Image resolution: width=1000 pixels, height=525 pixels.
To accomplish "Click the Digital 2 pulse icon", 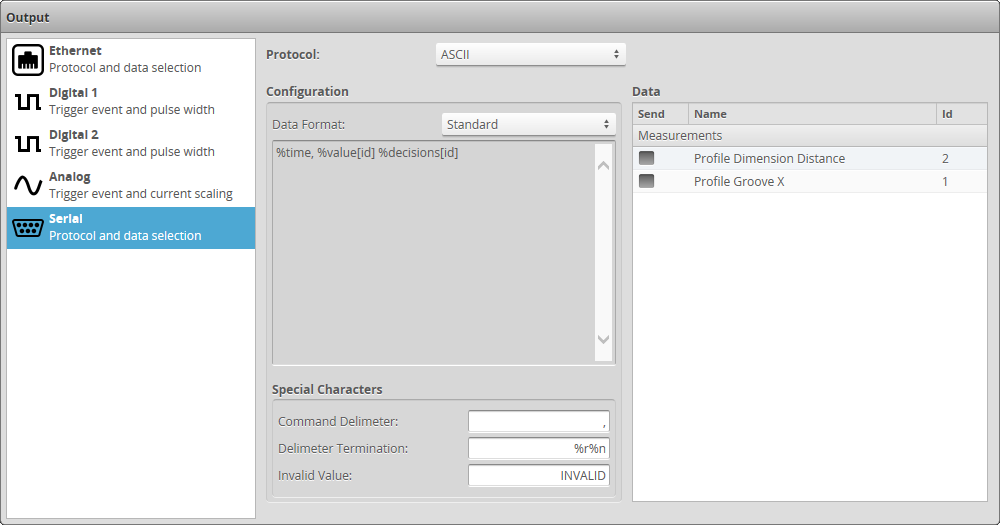I will 28,144.
